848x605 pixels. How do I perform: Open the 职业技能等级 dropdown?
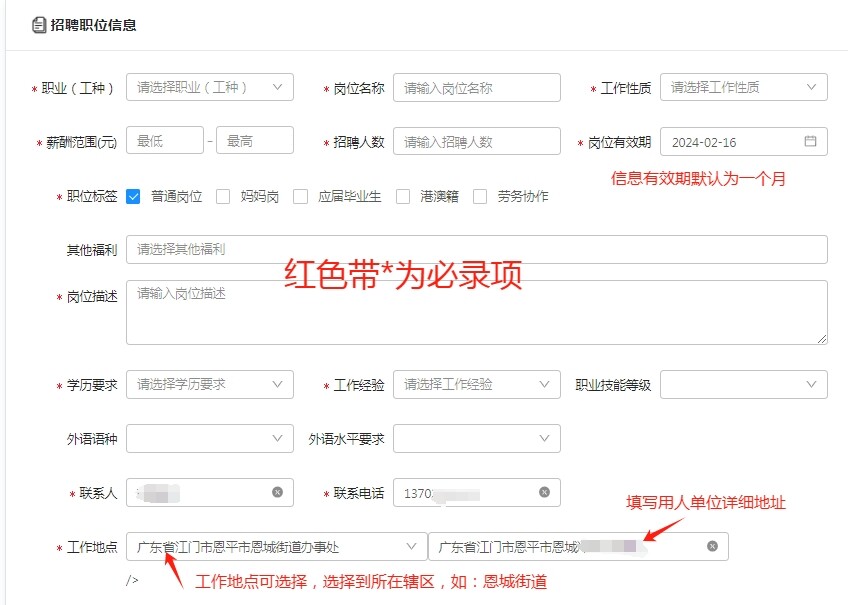[743, 384]
